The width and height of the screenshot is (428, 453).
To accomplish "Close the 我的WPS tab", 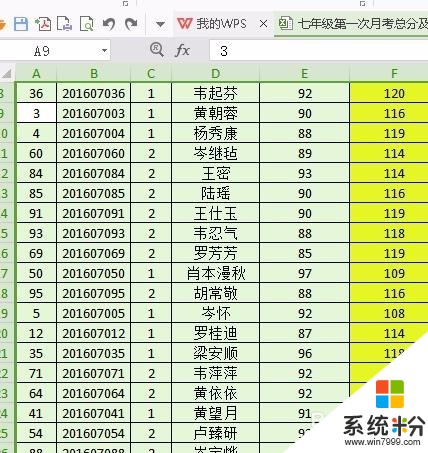I will pyautogui.click(x=263, y=24).
